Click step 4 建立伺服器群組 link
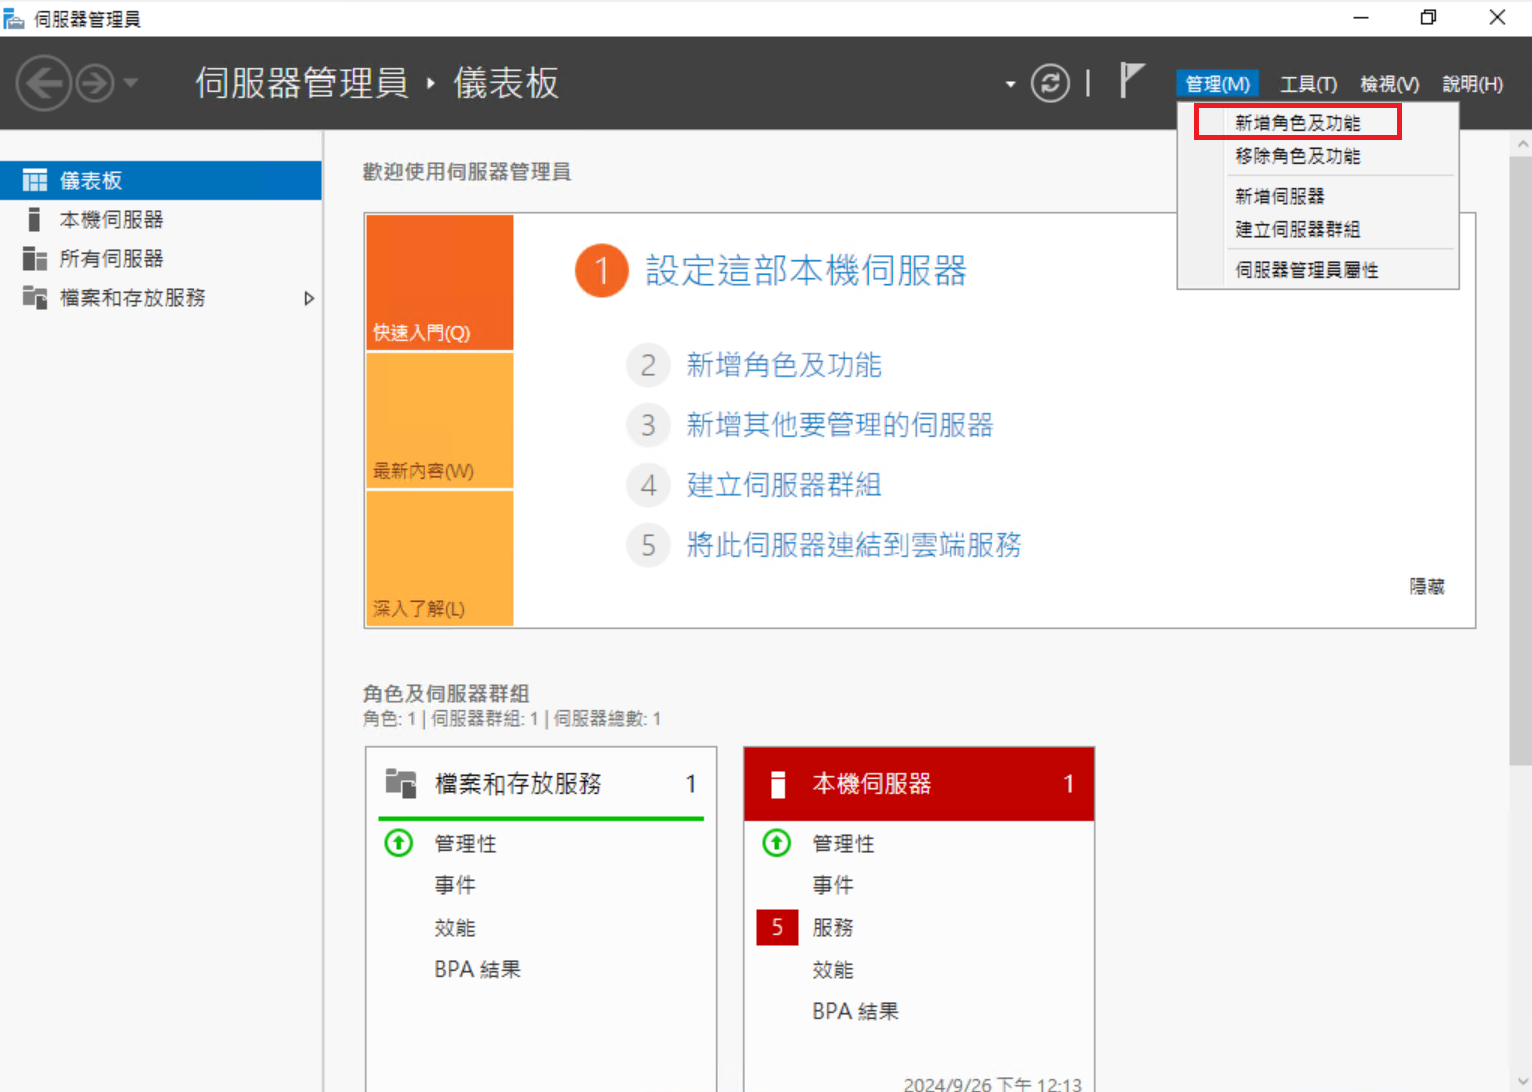 point(784,485)
